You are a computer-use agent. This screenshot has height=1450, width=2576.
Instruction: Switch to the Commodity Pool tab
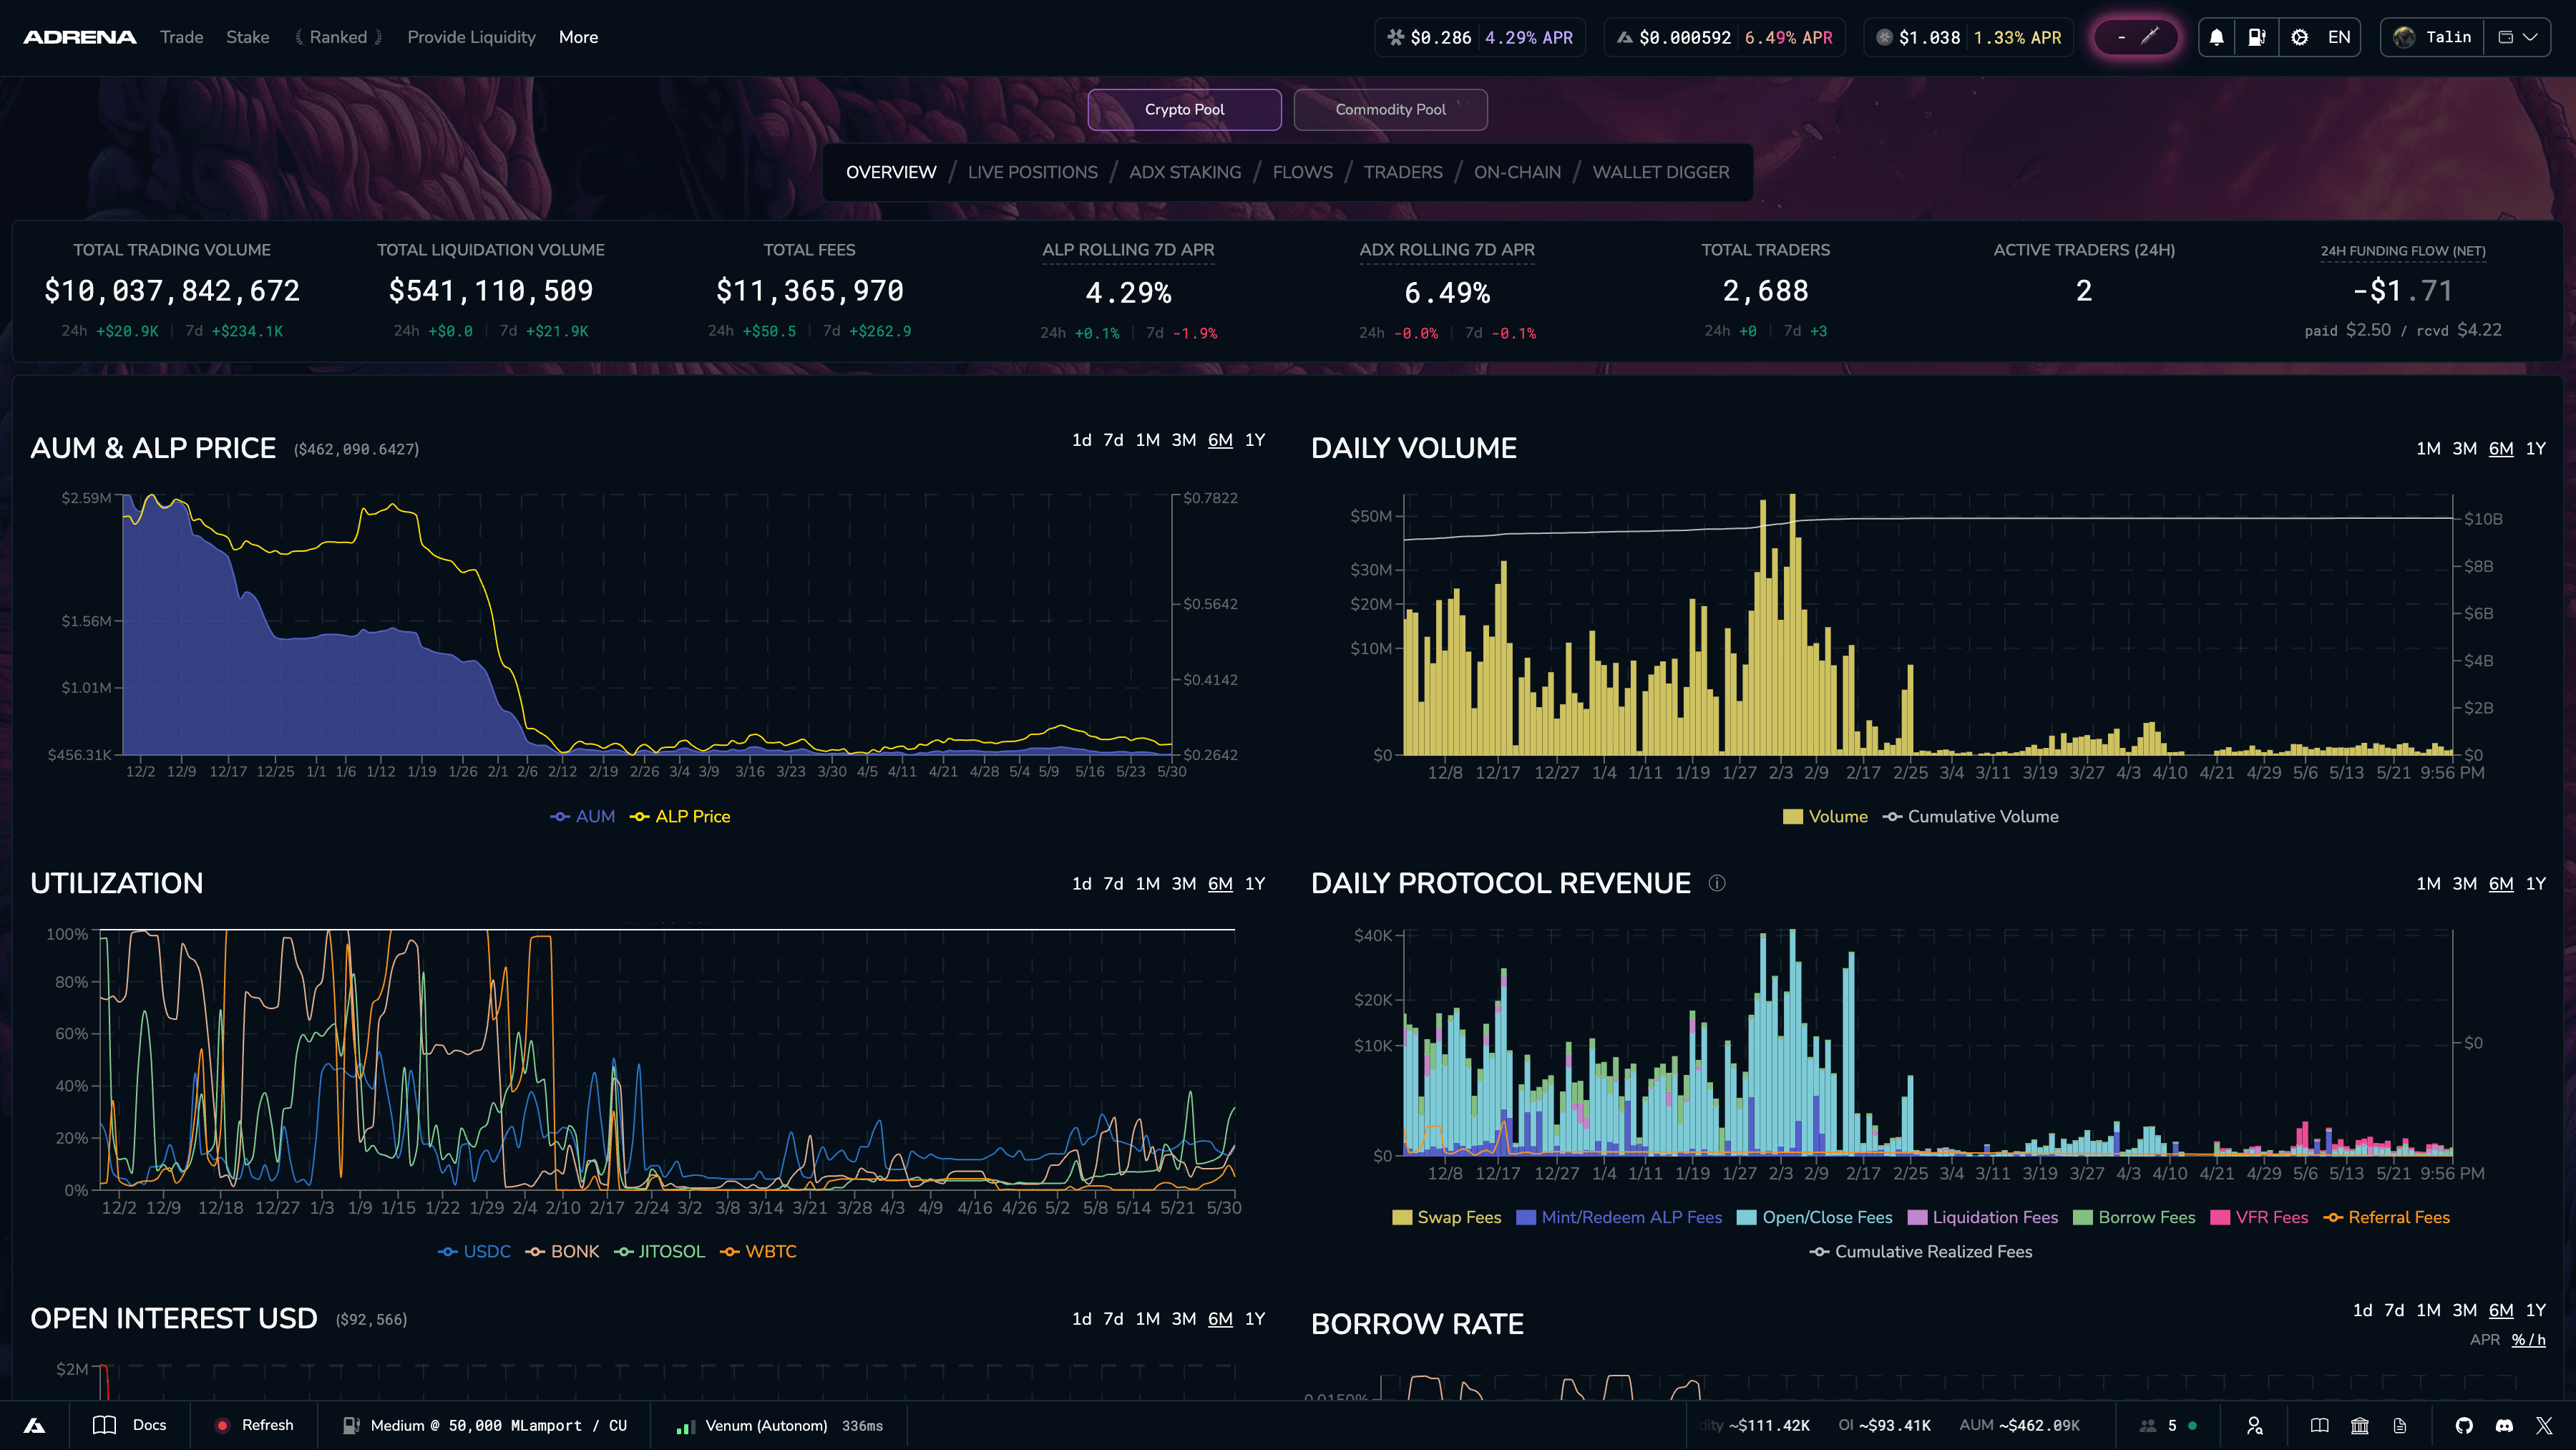coord(1390,109)
